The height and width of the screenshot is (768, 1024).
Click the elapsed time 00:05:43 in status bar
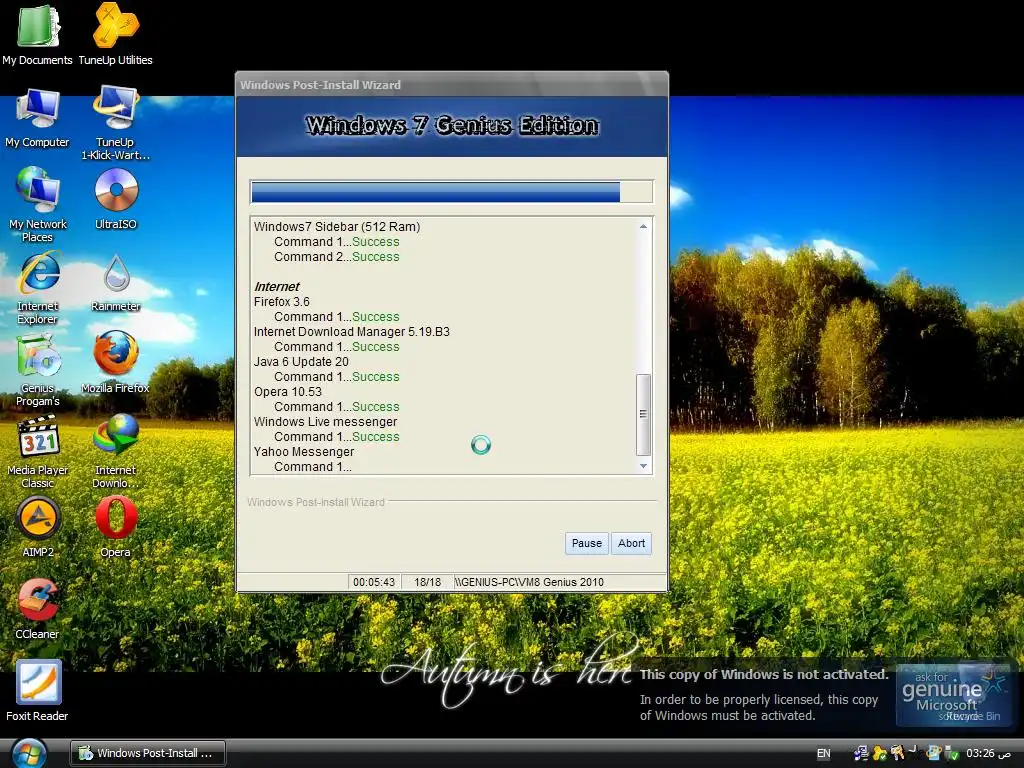374,582
